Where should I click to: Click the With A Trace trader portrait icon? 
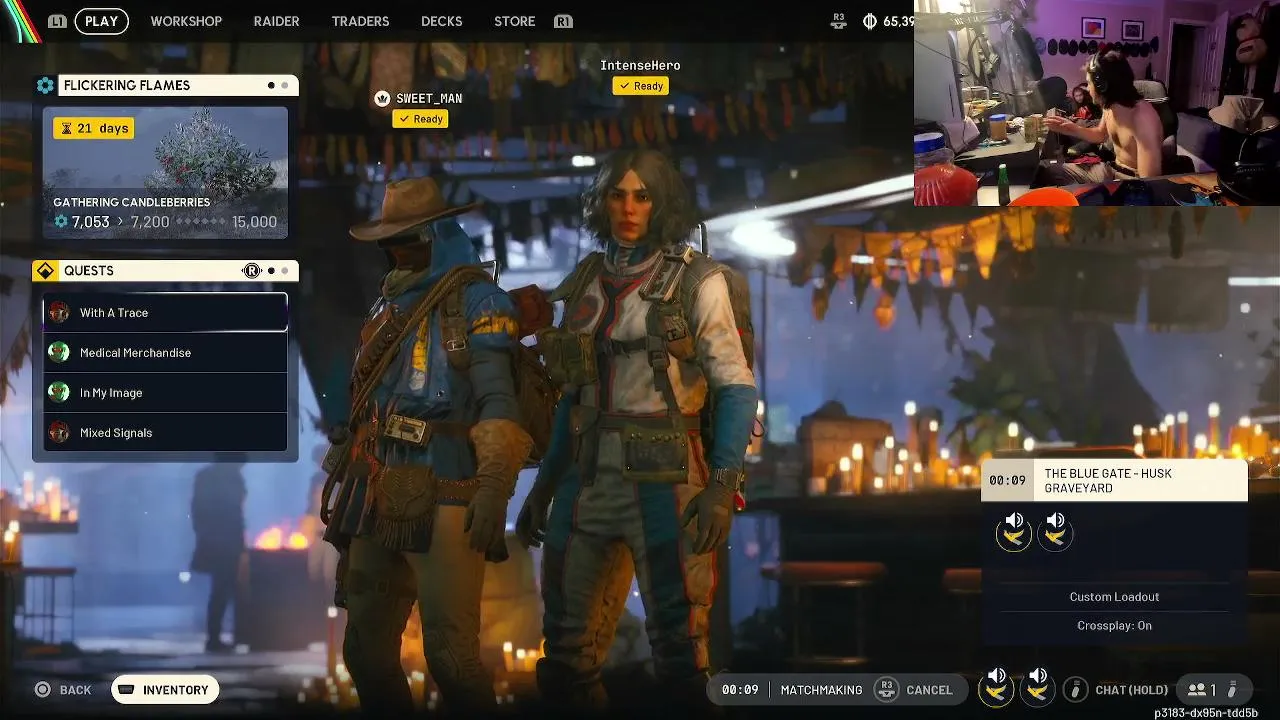pyautogui.click(x=59, y=313)
